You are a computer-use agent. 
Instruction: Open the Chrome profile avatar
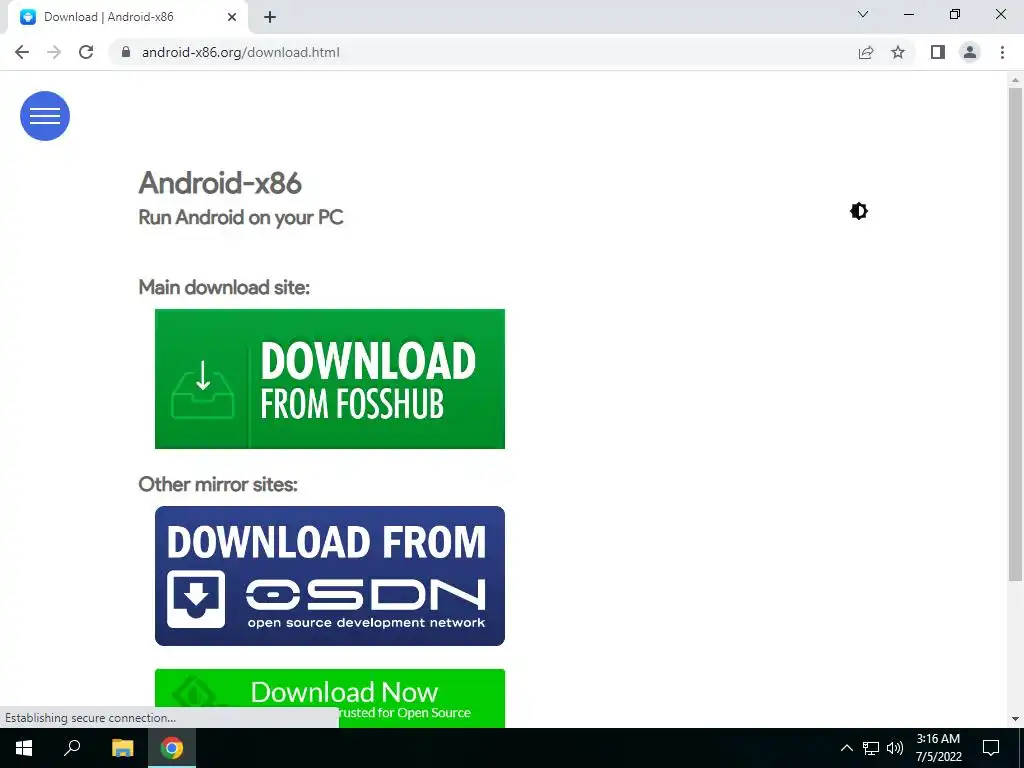(x=970, y=52)
